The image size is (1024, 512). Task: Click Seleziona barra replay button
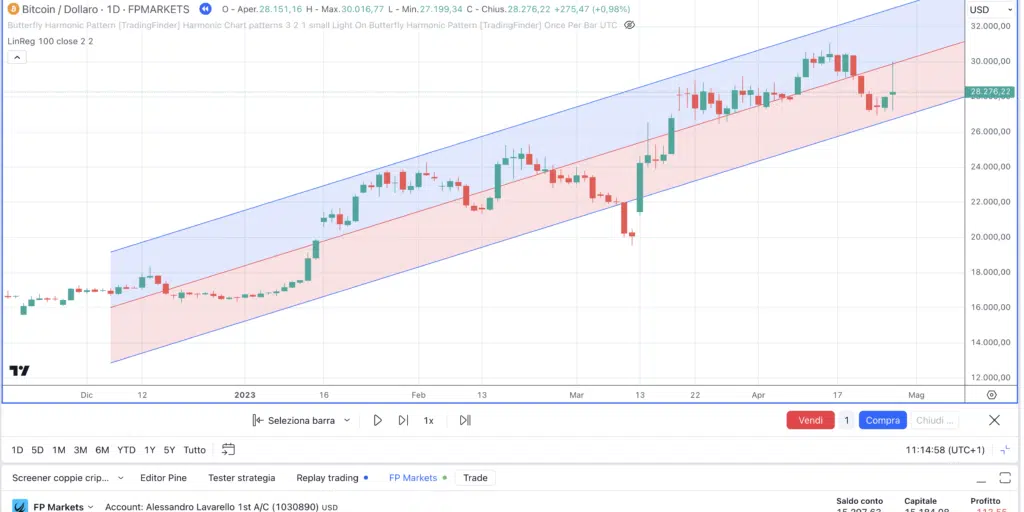(294, 421)
